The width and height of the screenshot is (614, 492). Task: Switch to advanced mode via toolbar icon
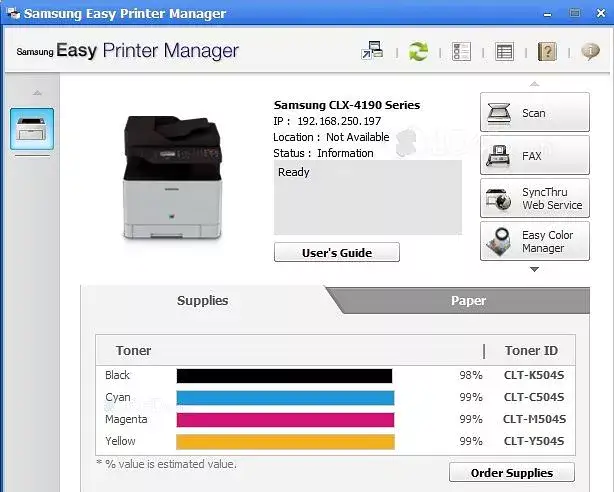[x=372, y=51]
